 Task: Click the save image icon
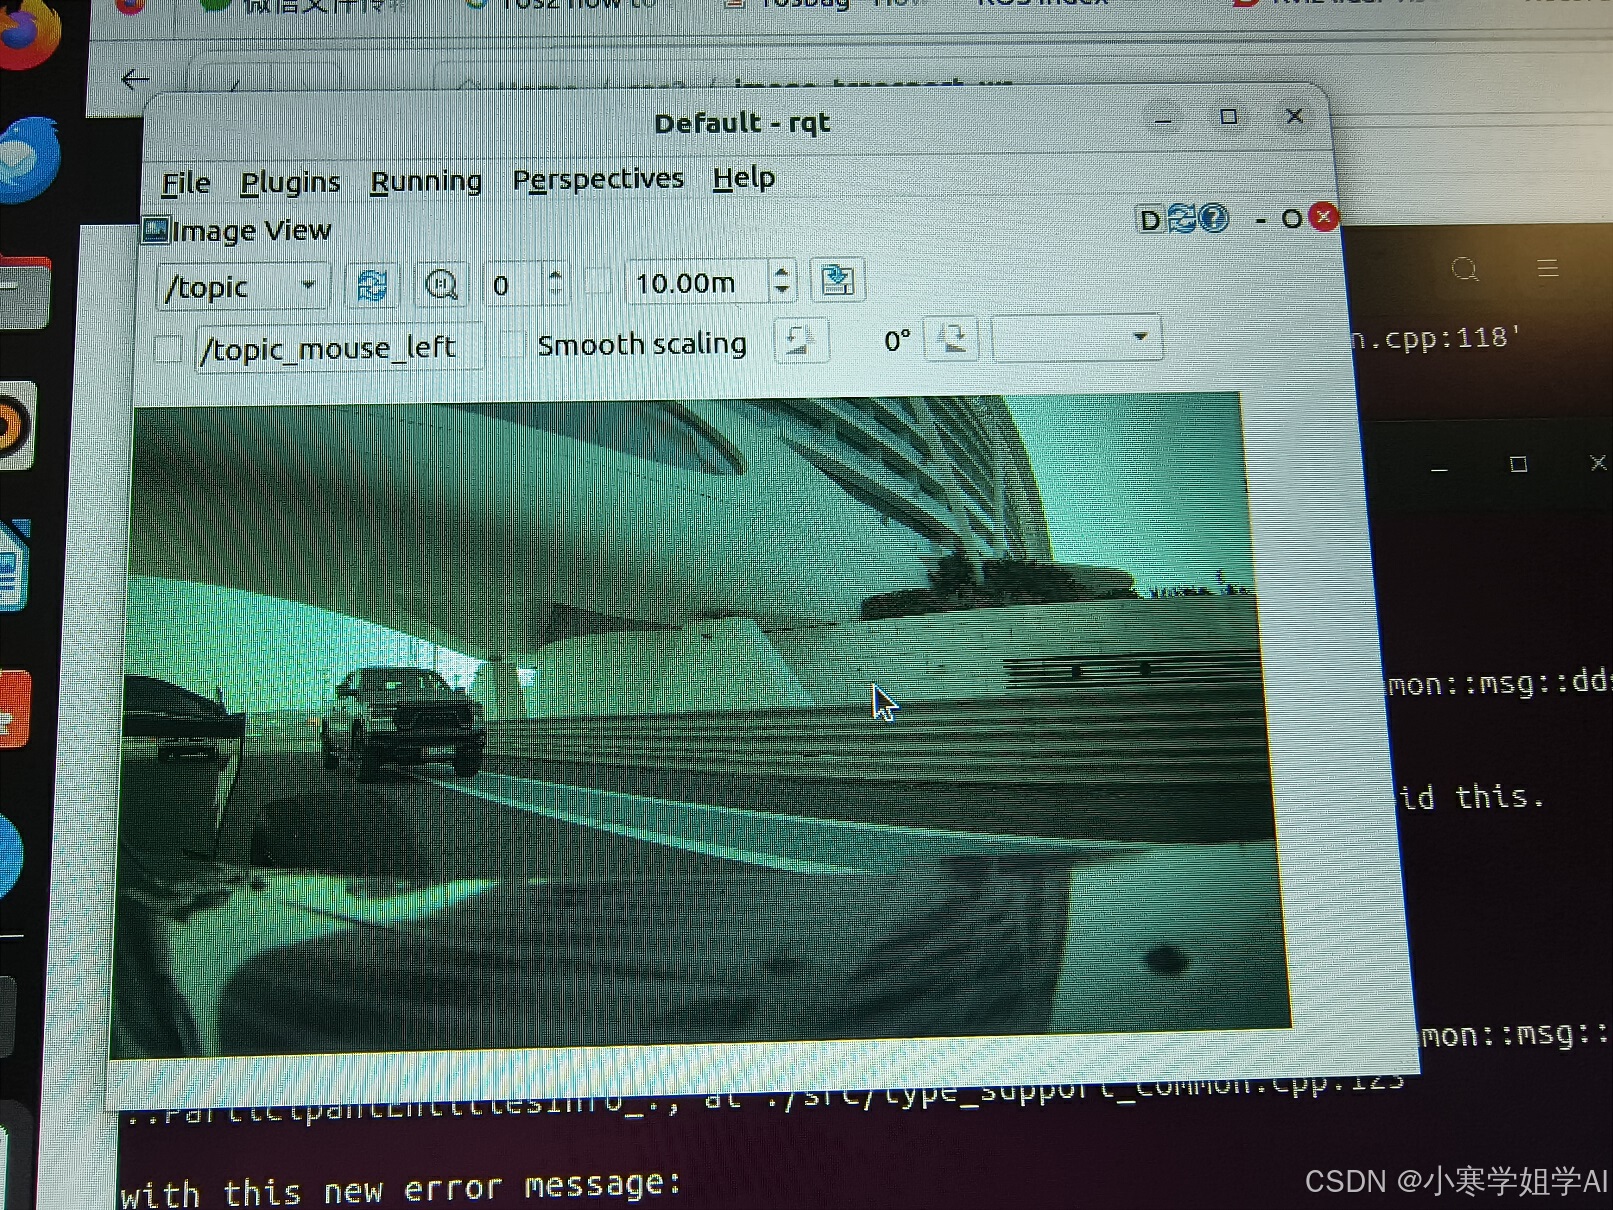point(837,281)
